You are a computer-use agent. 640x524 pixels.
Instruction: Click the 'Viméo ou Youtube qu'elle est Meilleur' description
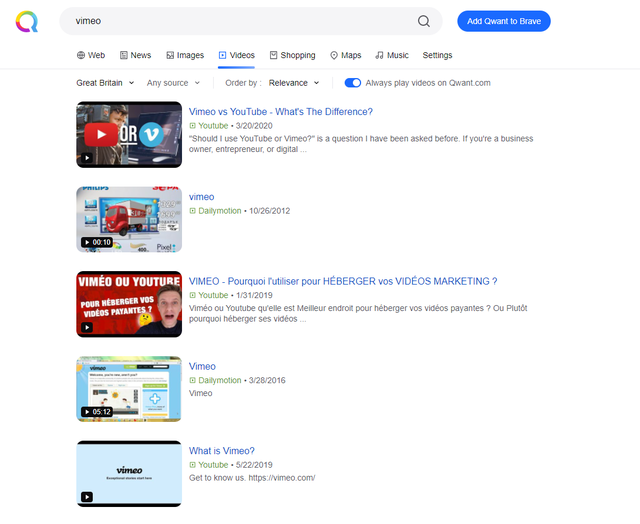tap(358, 313)
